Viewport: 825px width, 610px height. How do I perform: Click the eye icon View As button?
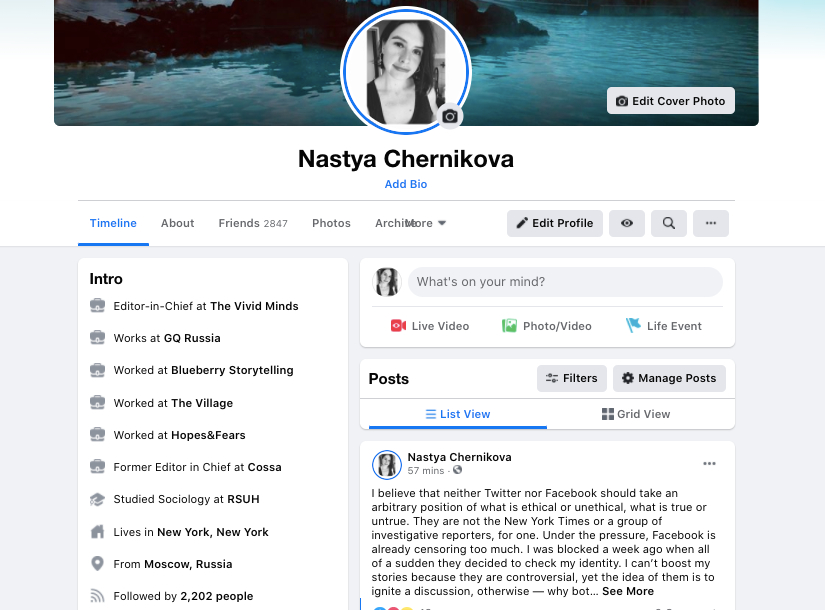tap(627, 223)
